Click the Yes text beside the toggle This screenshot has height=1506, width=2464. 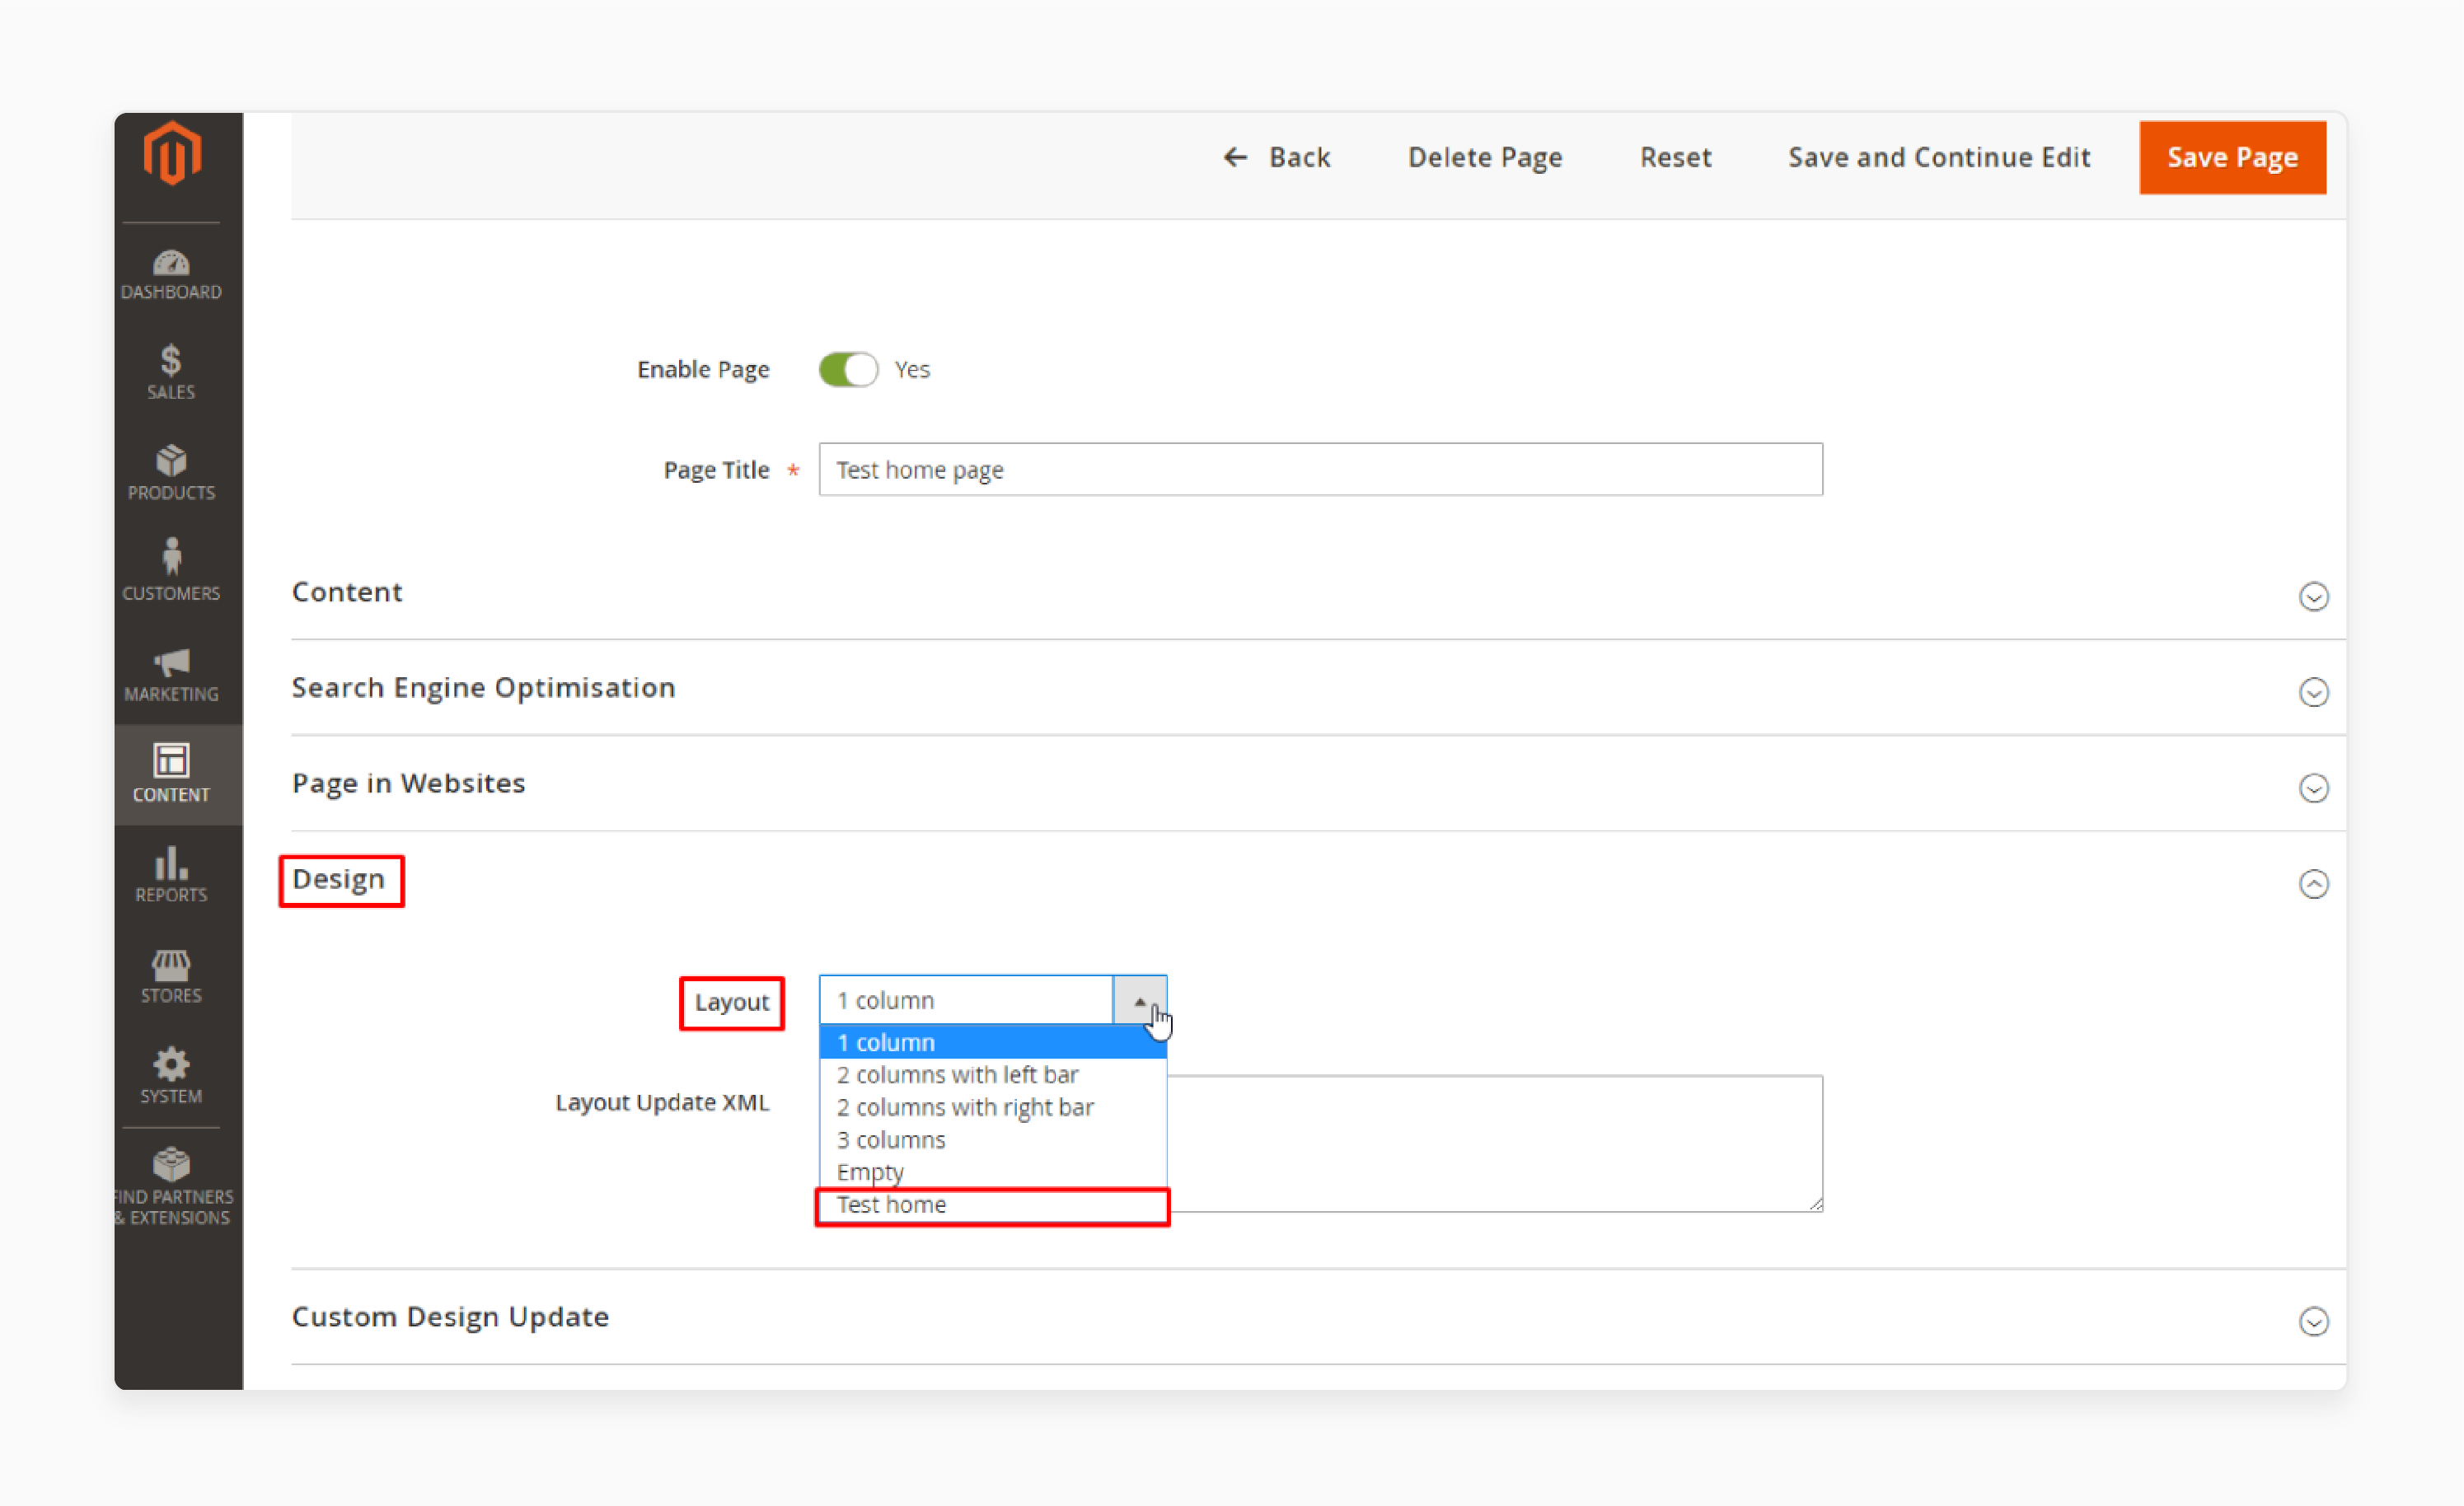(x=911, y=369)
